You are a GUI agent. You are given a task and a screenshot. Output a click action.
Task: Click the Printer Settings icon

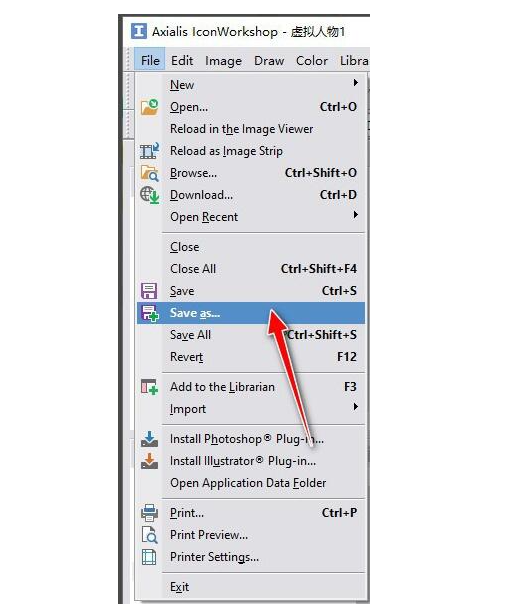click(x=149, y=557)
